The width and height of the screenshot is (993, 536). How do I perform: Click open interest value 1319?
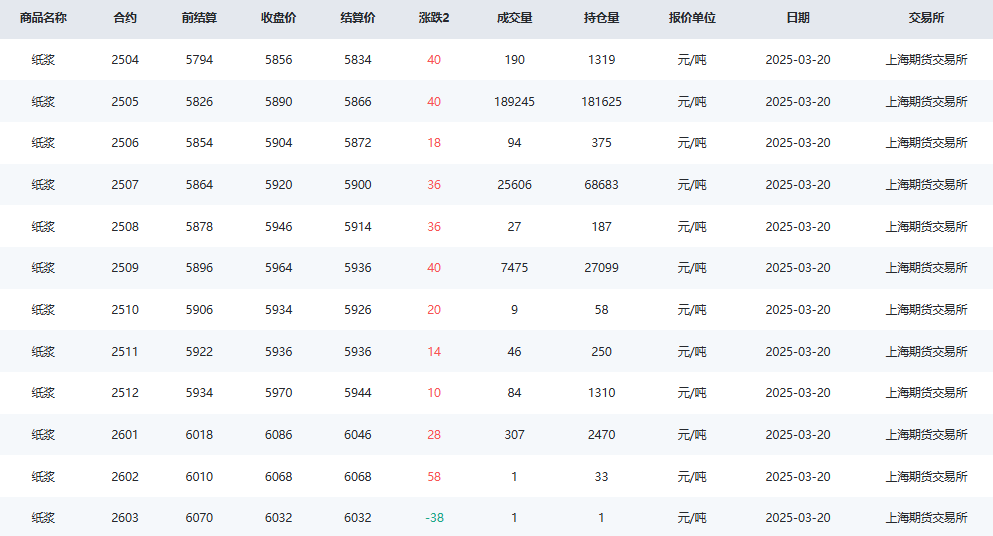[x=601, y=60]
